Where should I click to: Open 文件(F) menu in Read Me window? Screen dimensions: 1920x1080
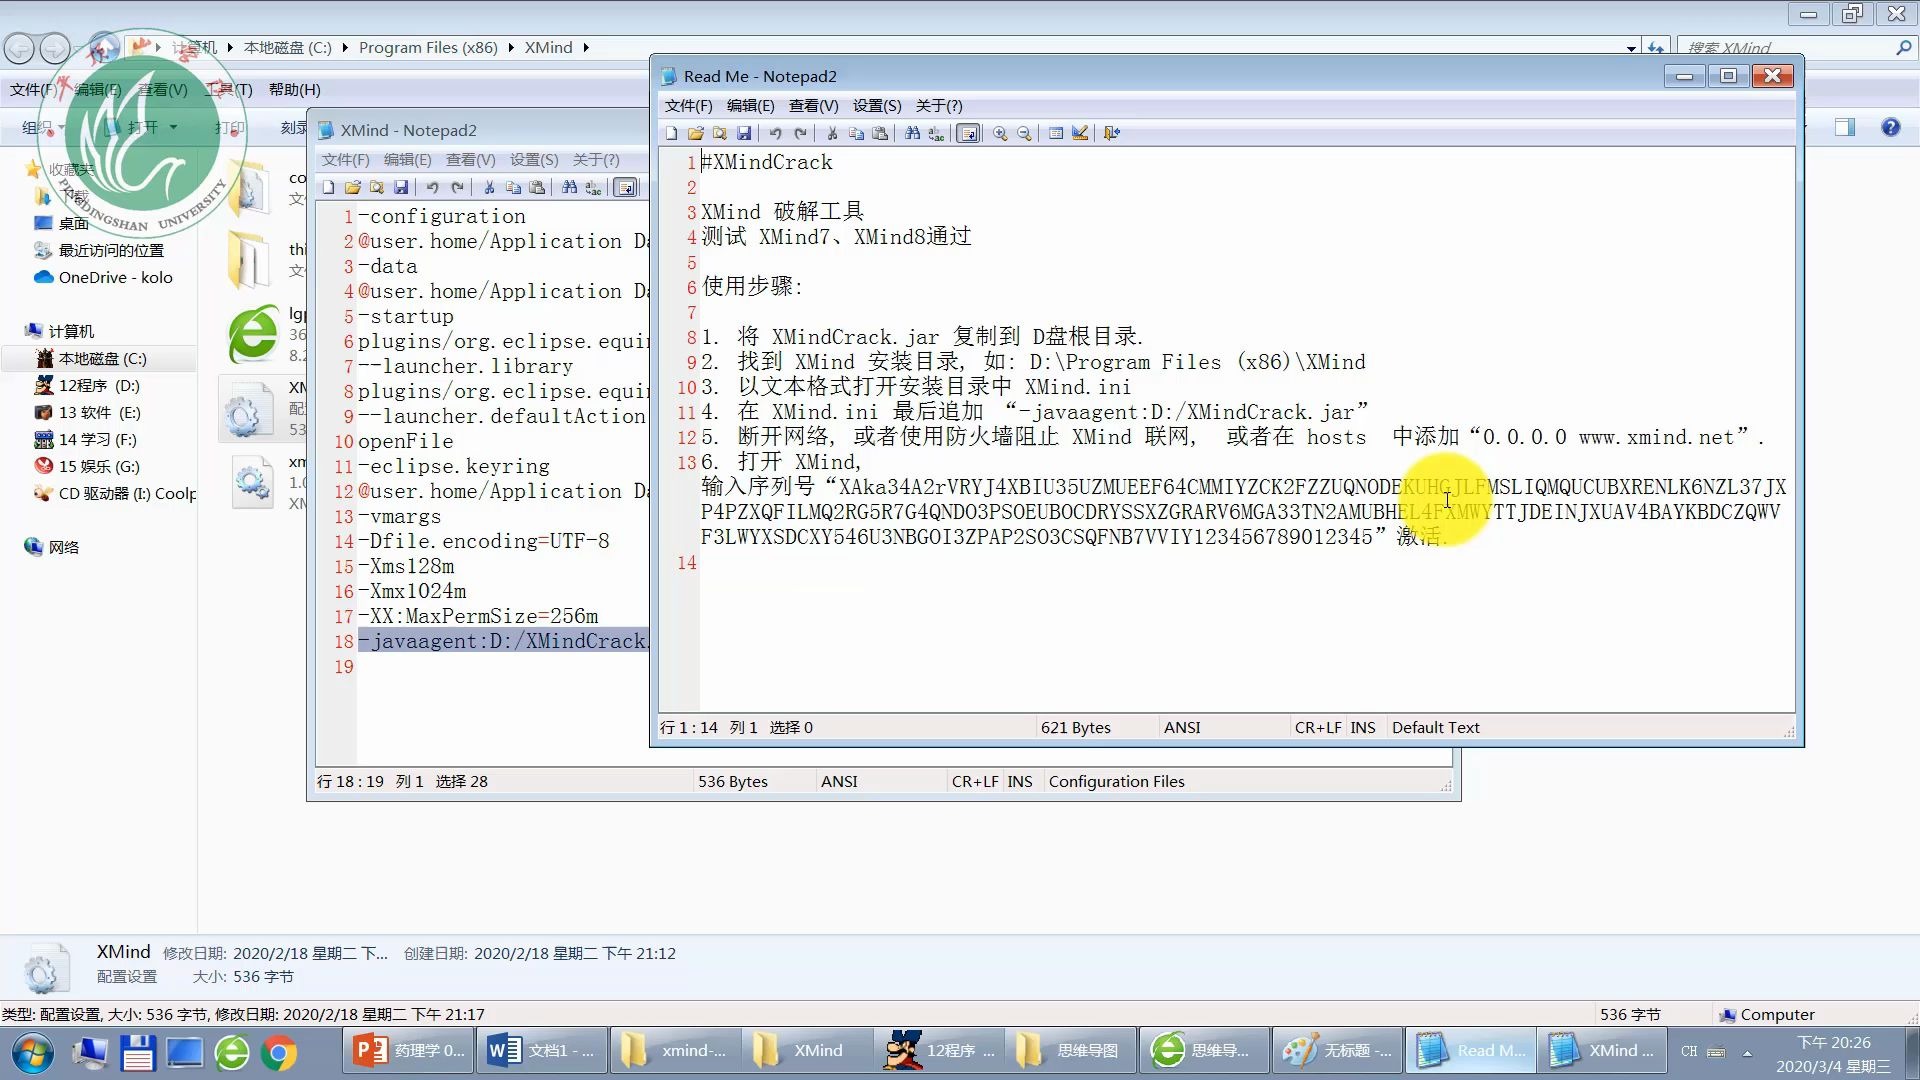coord(688,105)
